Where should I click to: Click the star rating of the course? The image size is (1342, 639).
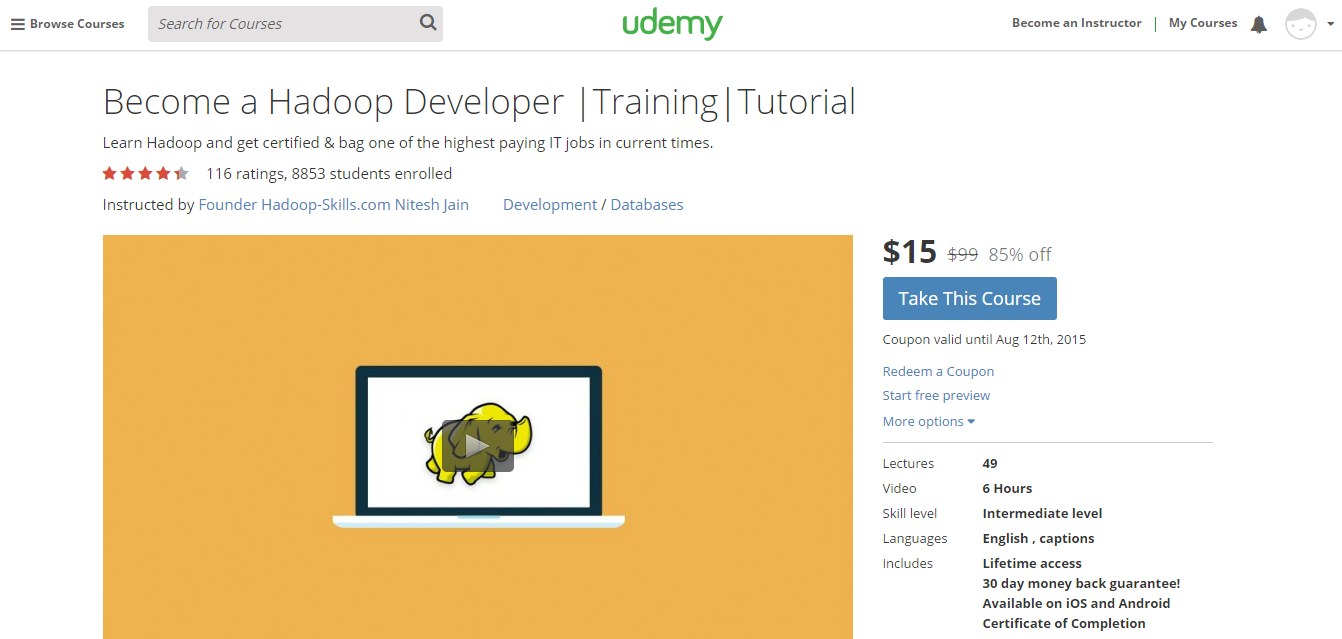point(145,174)
